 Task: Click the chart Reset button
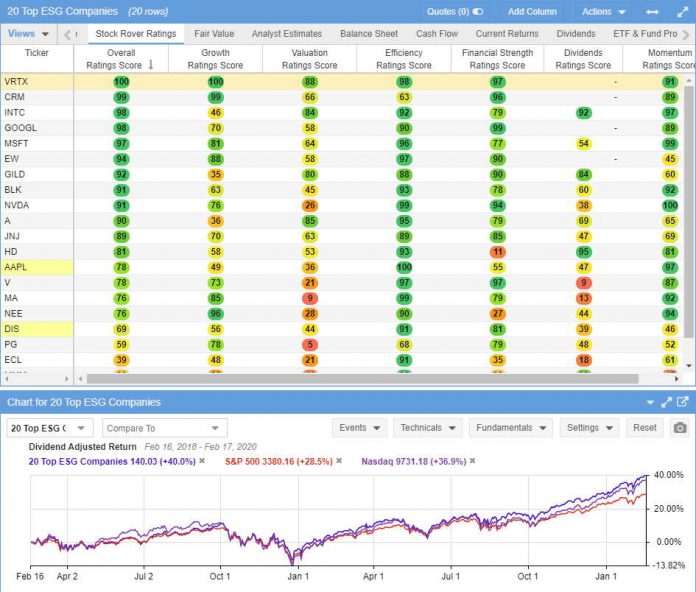pyautogui.click(x=645, y=428)
